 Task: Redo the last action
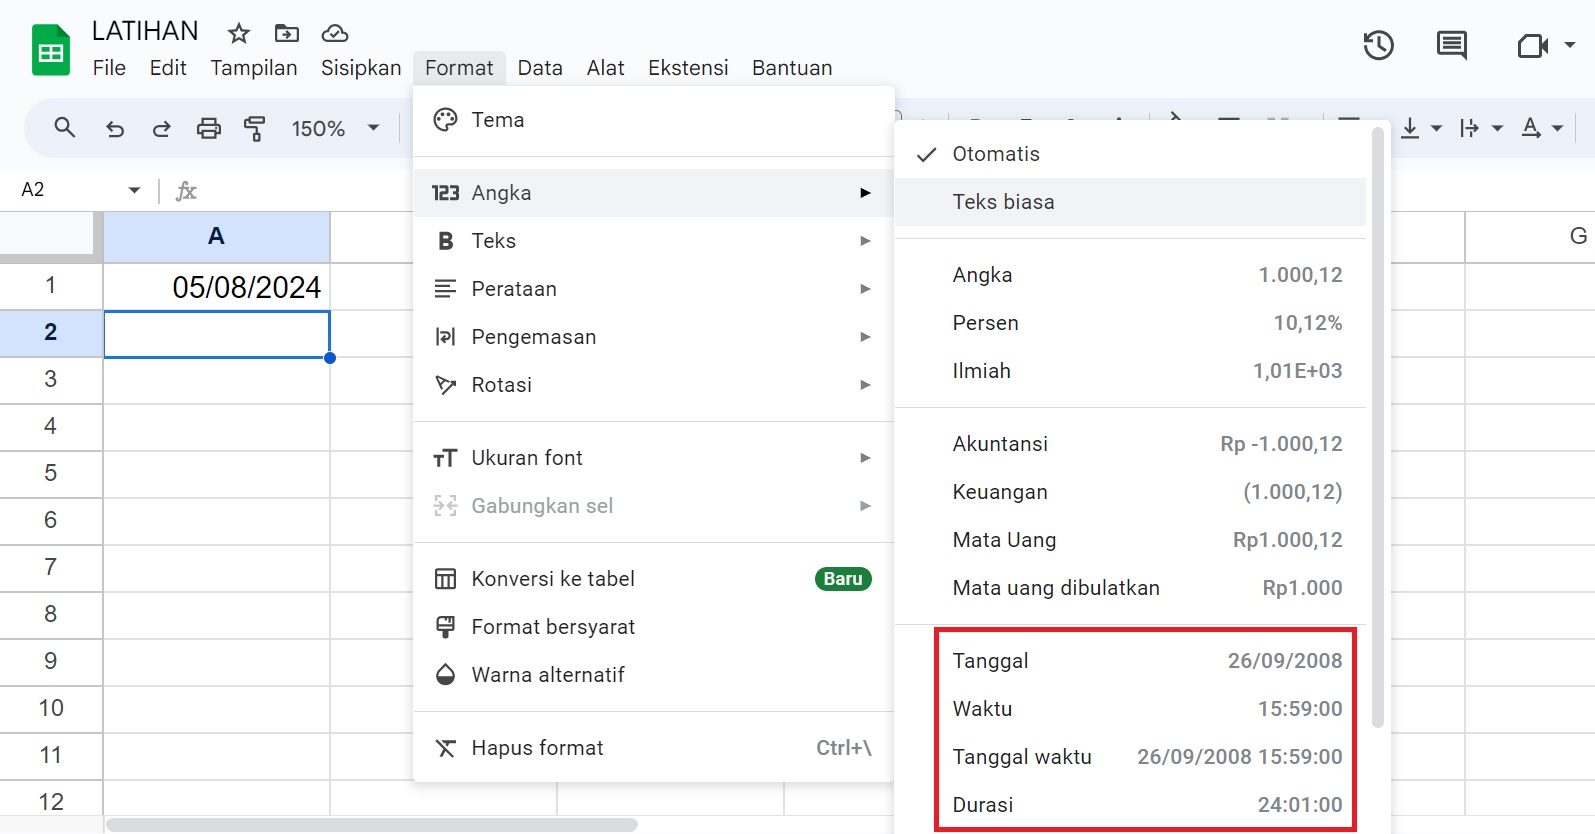161,128
